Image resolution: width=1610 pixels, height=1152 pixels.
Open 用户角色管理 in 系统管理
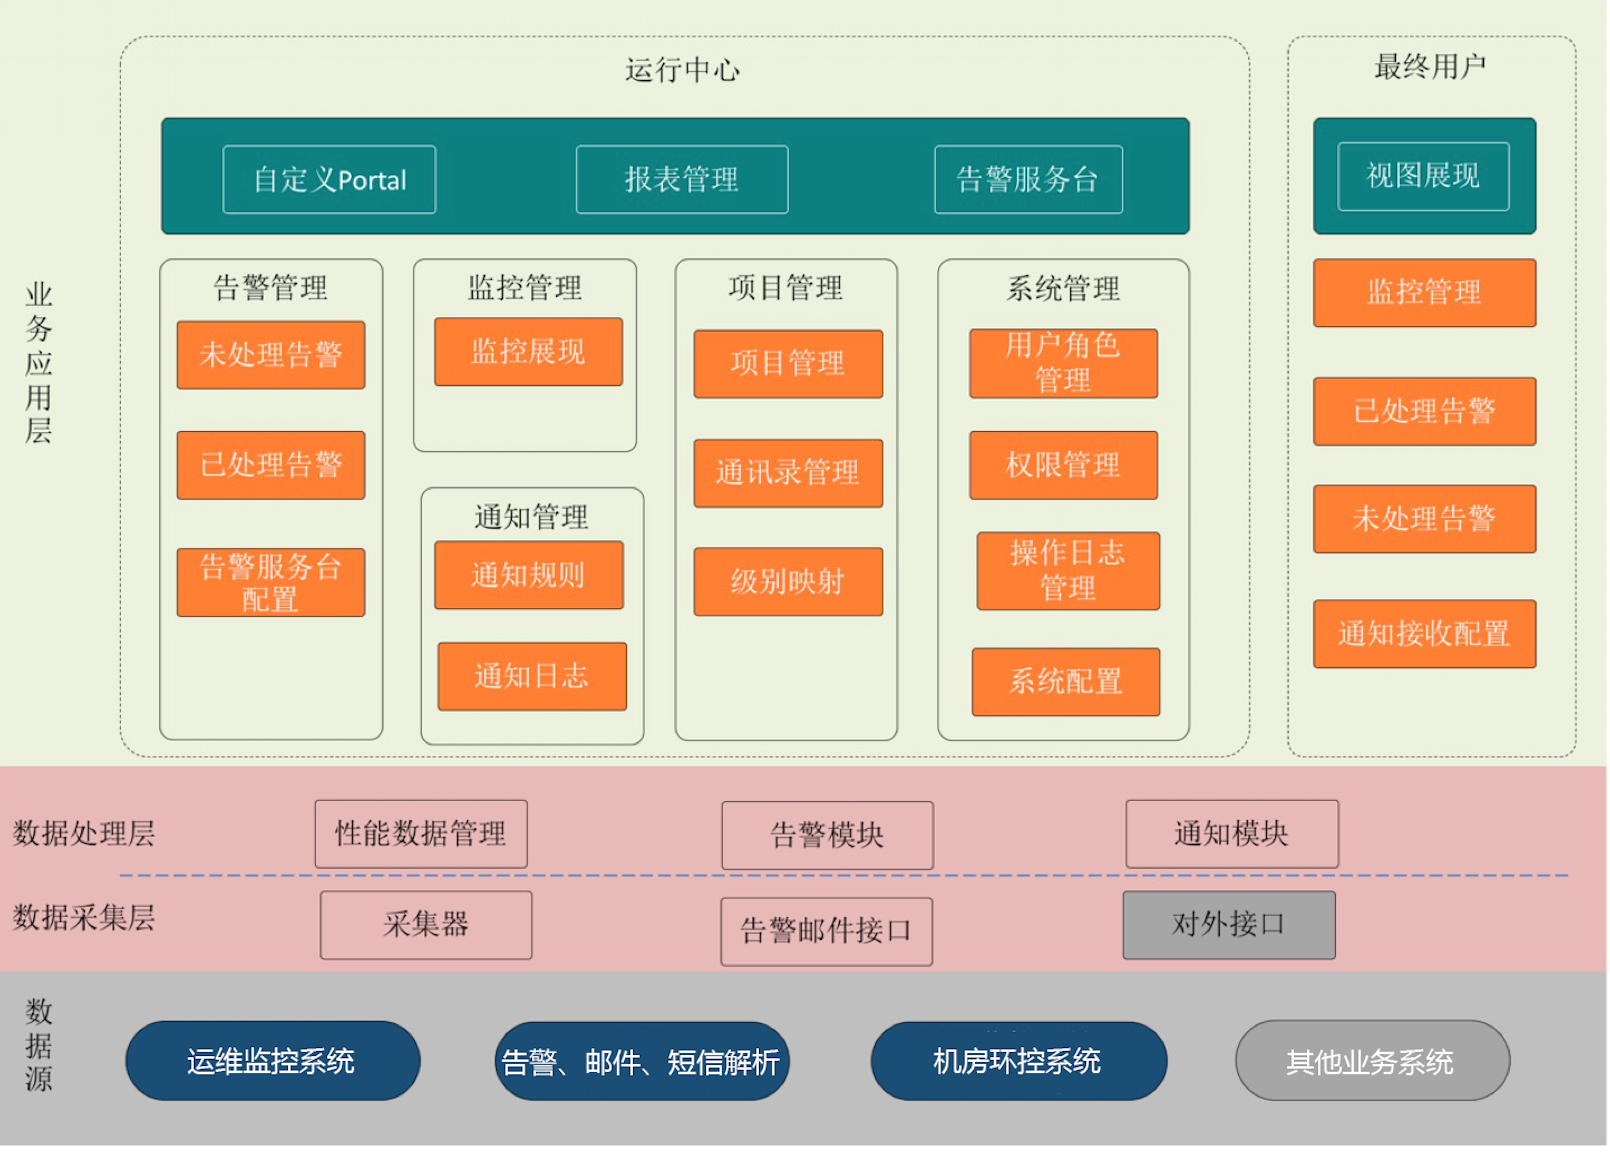coord(1063,363)
